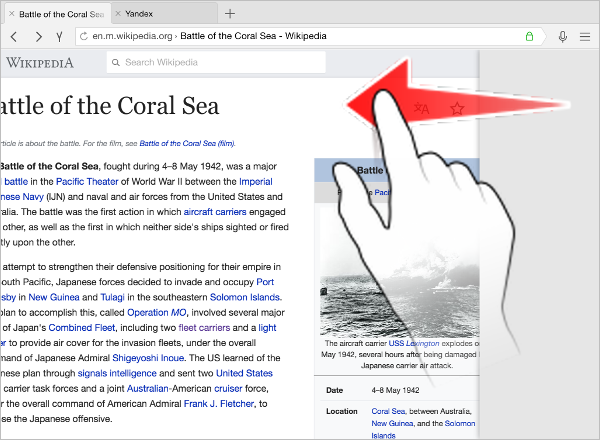Go back with the browser back arrow

(x=14, y=37)
